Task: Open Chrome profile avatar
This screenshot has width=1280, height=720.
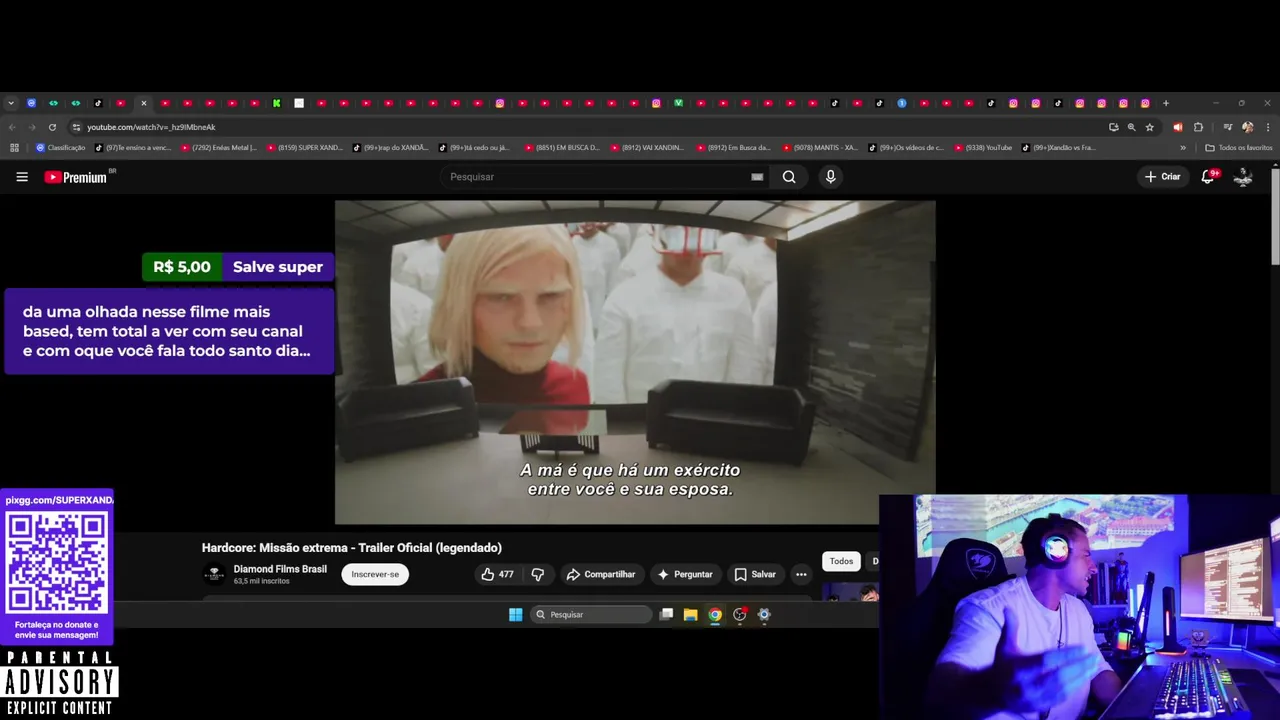Action: pos(1247,127)
